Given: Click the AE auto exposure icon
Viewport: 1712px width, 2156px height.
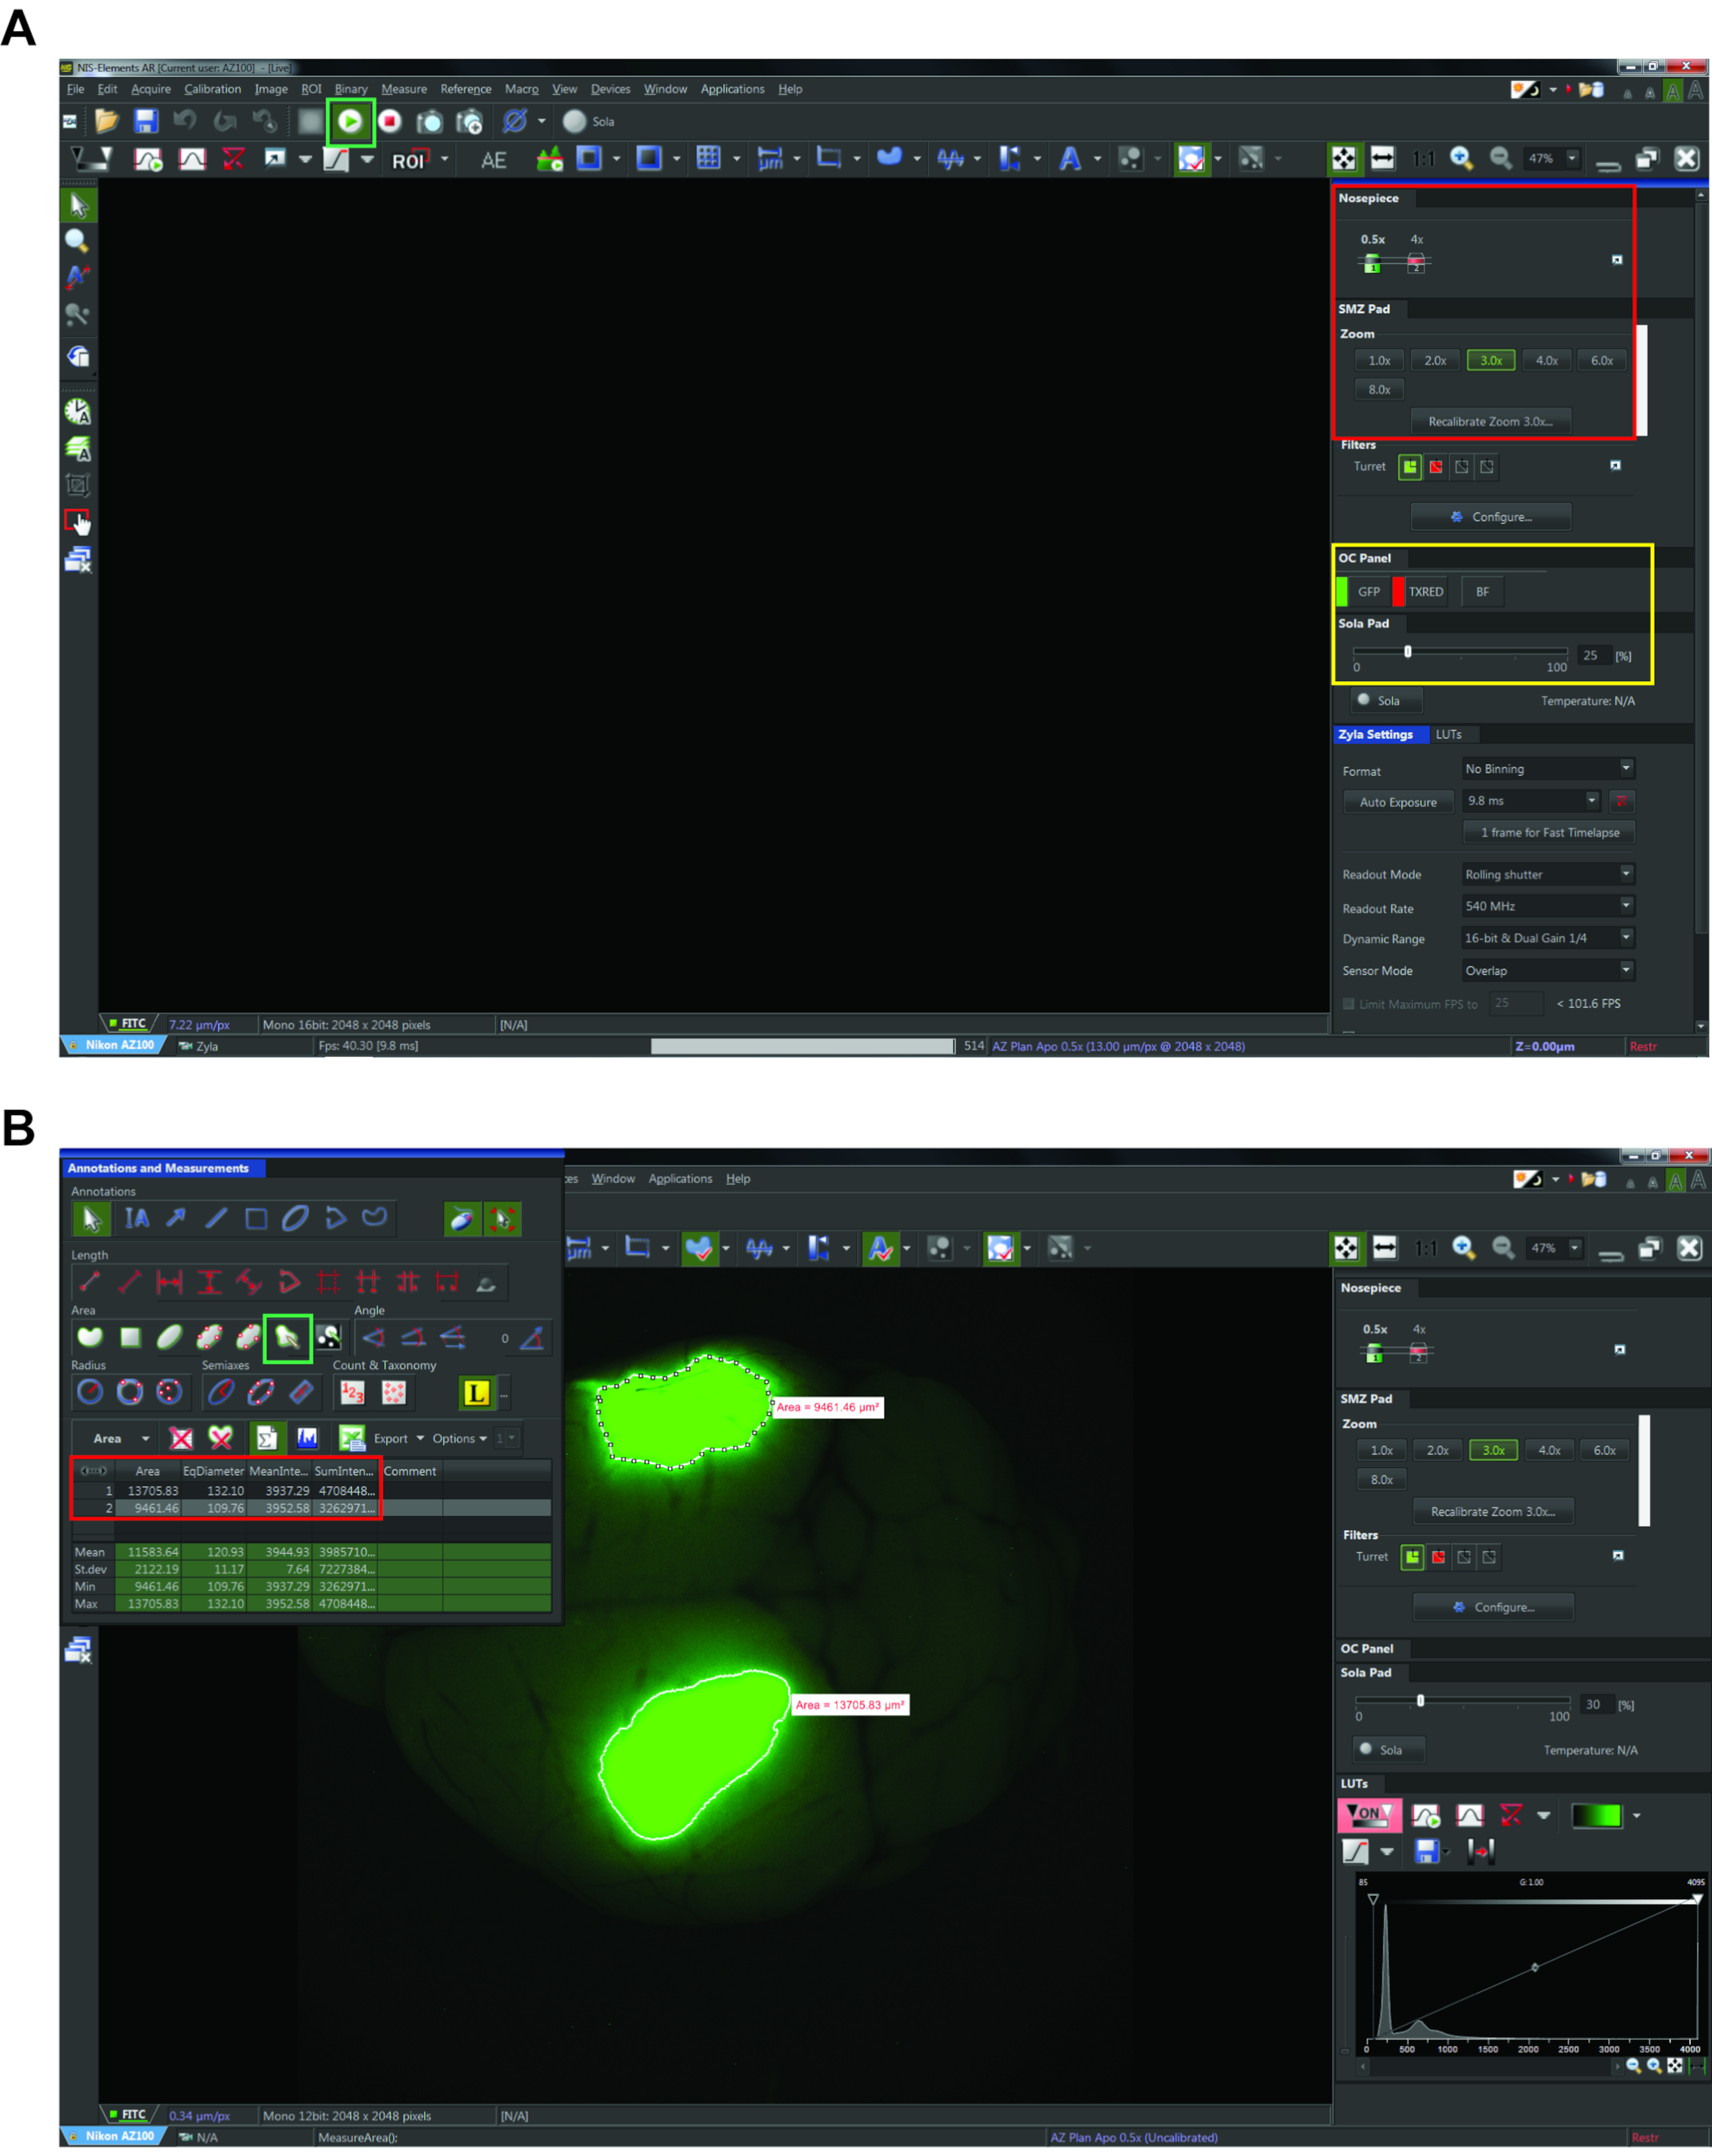Looking at the screenshot, I should coord(493,160).
